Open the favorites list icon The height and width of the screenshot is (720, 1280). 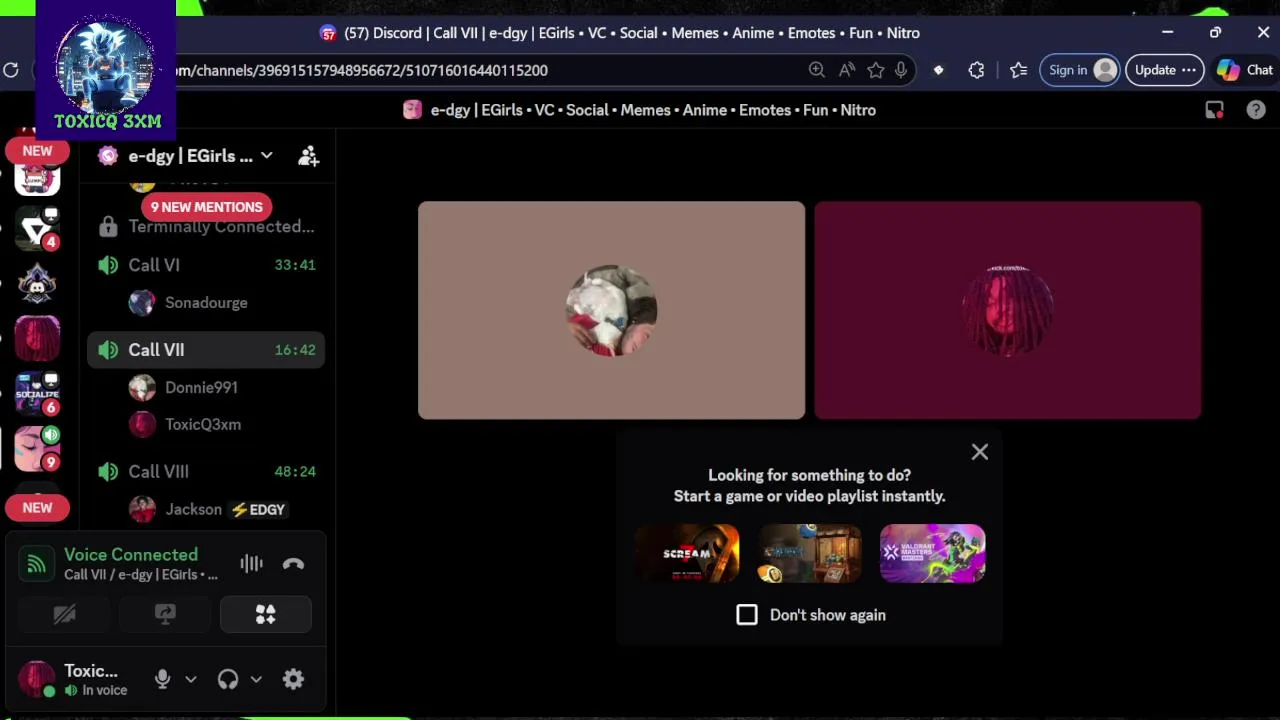point(1018,70)
